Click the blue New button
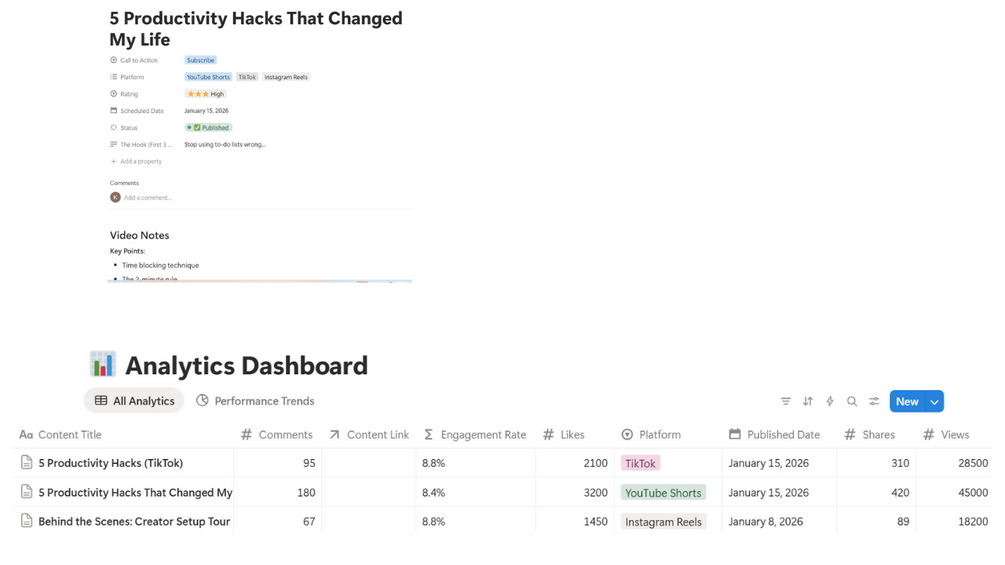Screen dimensions: 1005x565 (907, 401)
